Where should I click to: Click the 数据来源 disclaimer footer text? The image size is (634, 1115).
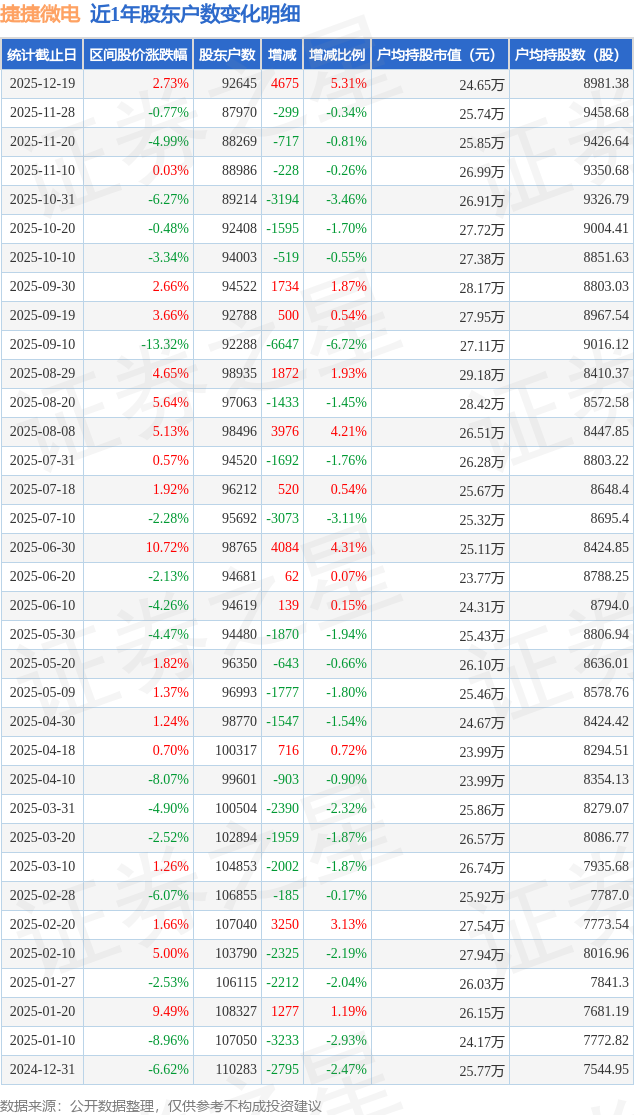point(161,1105)
